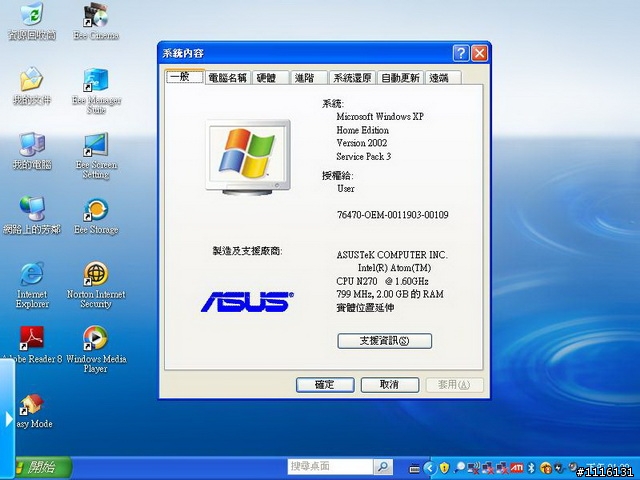Click the Home Edition text
The height and width of the screenshot is (480, 640).
click(362, 130)
